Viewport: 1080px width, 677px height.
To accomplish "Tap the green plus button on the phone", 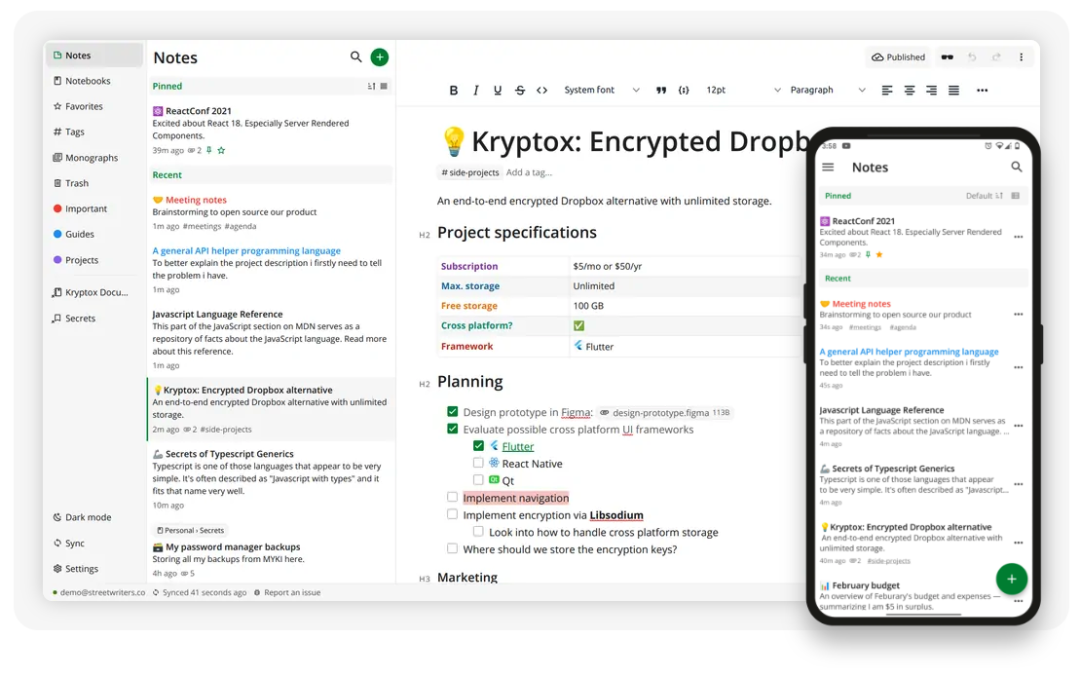I will [1011, 579].
